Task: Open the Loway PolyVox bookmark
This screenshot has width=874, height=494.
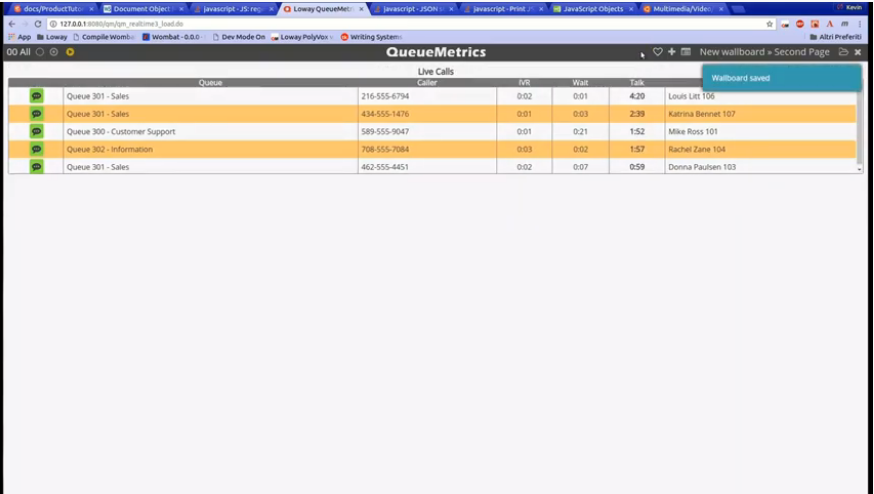Action: click(302, 37)
